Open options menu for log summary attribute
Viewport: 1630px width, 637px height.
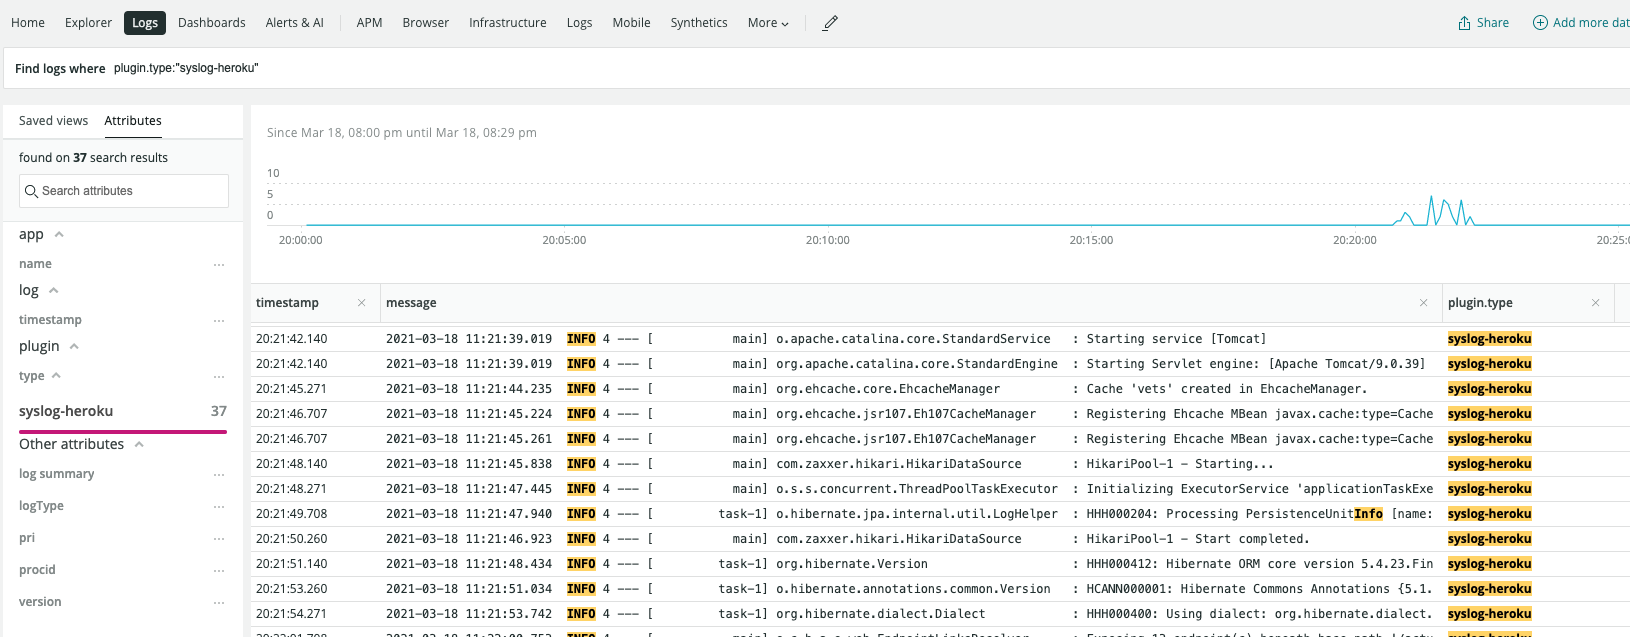(219, 475)
